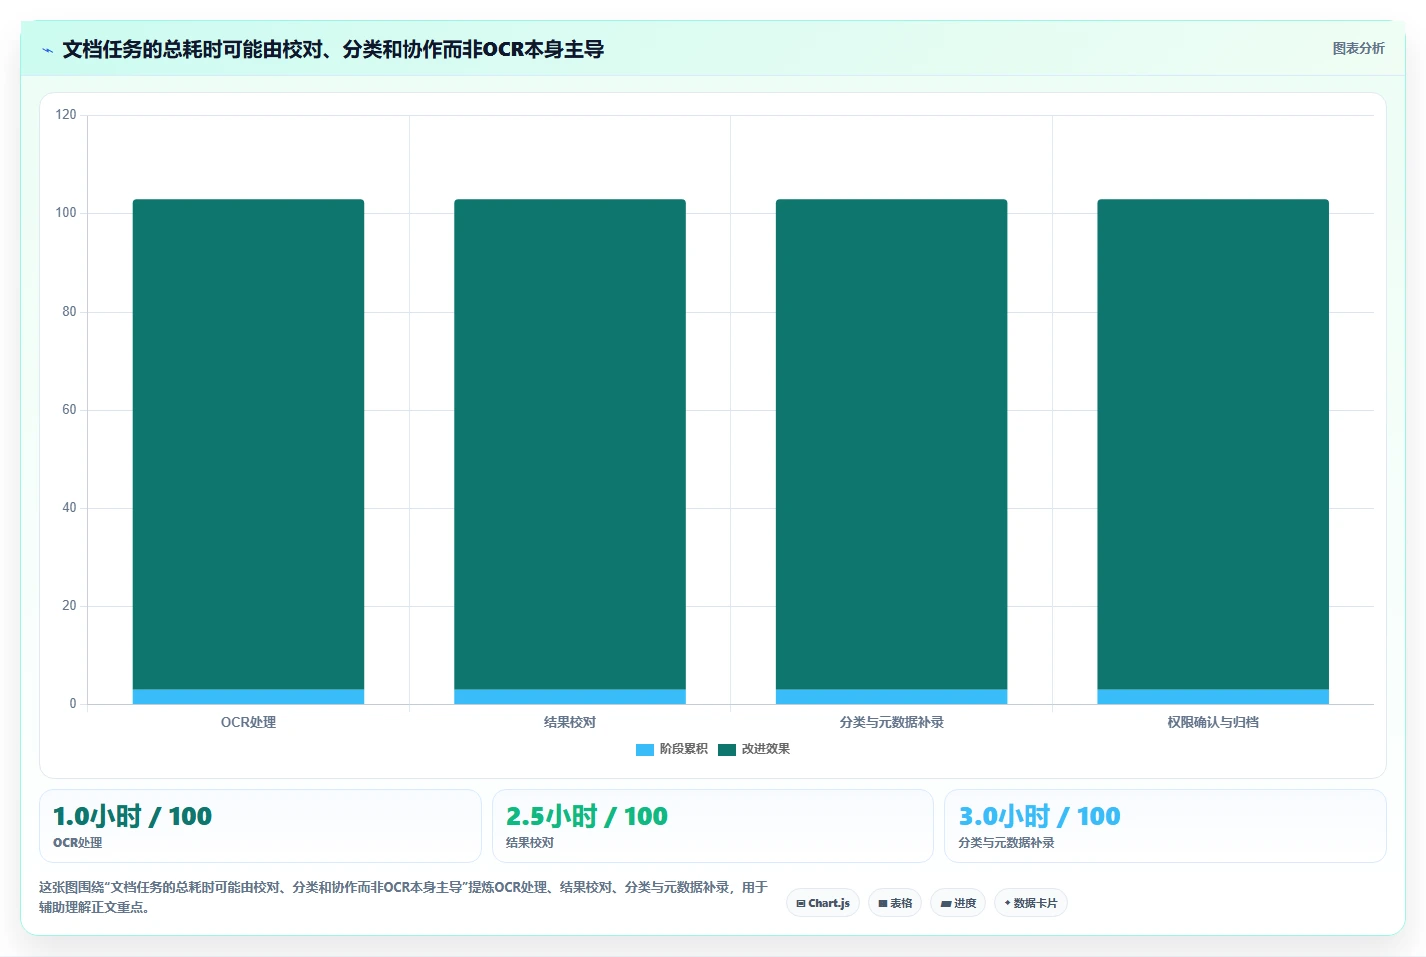Click the OCR处理 axis label
The width and height of the screenshot is (1426, 957).
(248, 722)
